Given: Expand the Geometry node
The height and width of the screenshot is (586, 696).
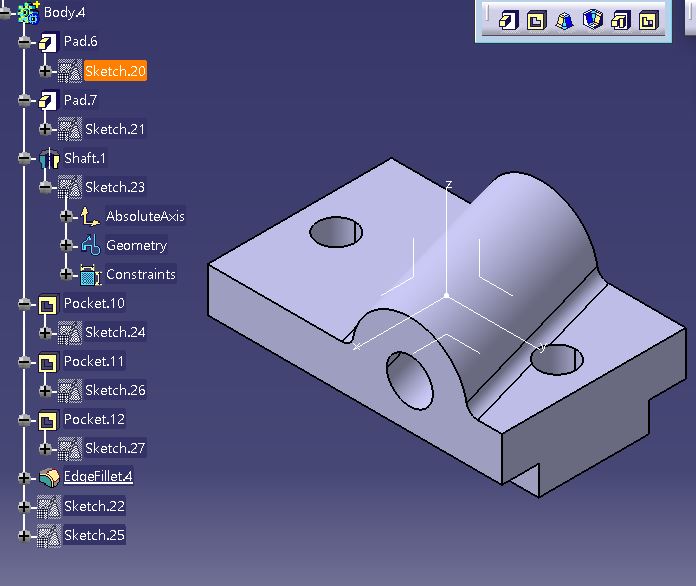Looking at the screenshot, I should (66, 245).
